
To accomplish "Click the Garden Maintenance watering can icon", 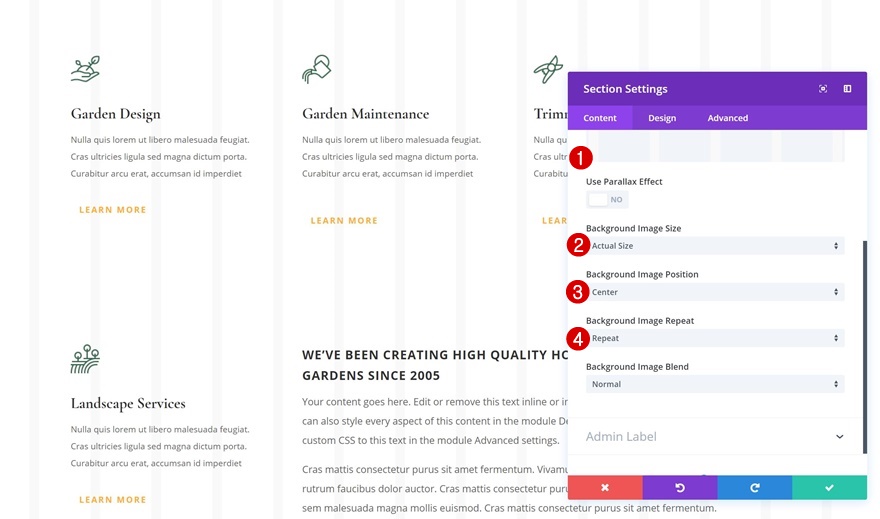I will (x=316, y=69).
